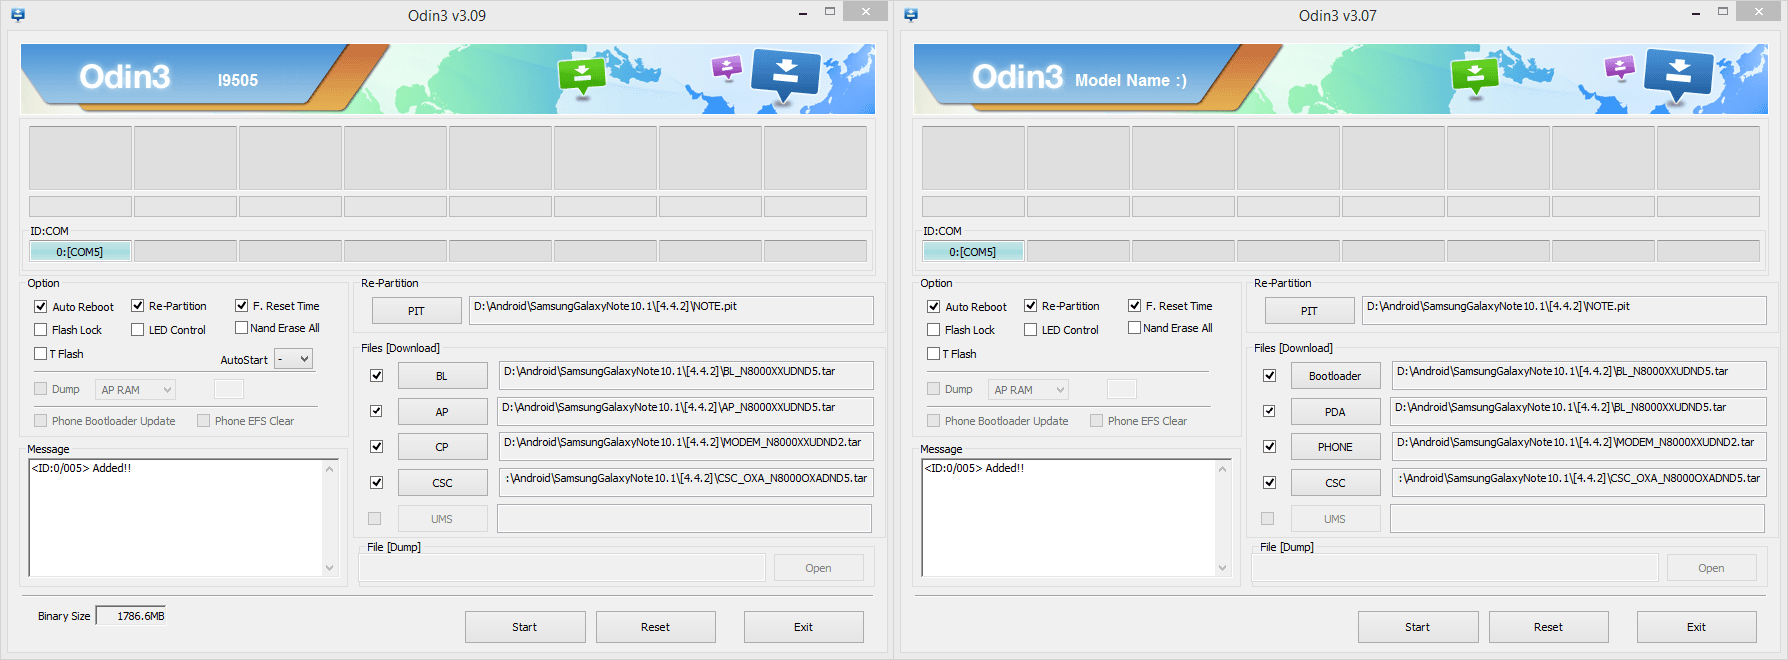Click the Bootloader button in v3.07
The height and width of the screenshot is (660, 1788).
(x=1336, y=376)
